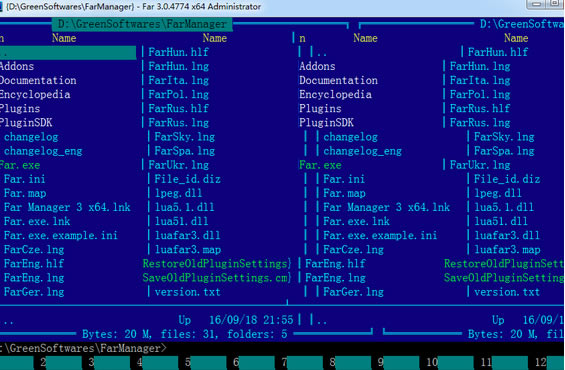565x370 pixels.
Task: Select luafar3.map in the left panel
Action: (188, 250)
